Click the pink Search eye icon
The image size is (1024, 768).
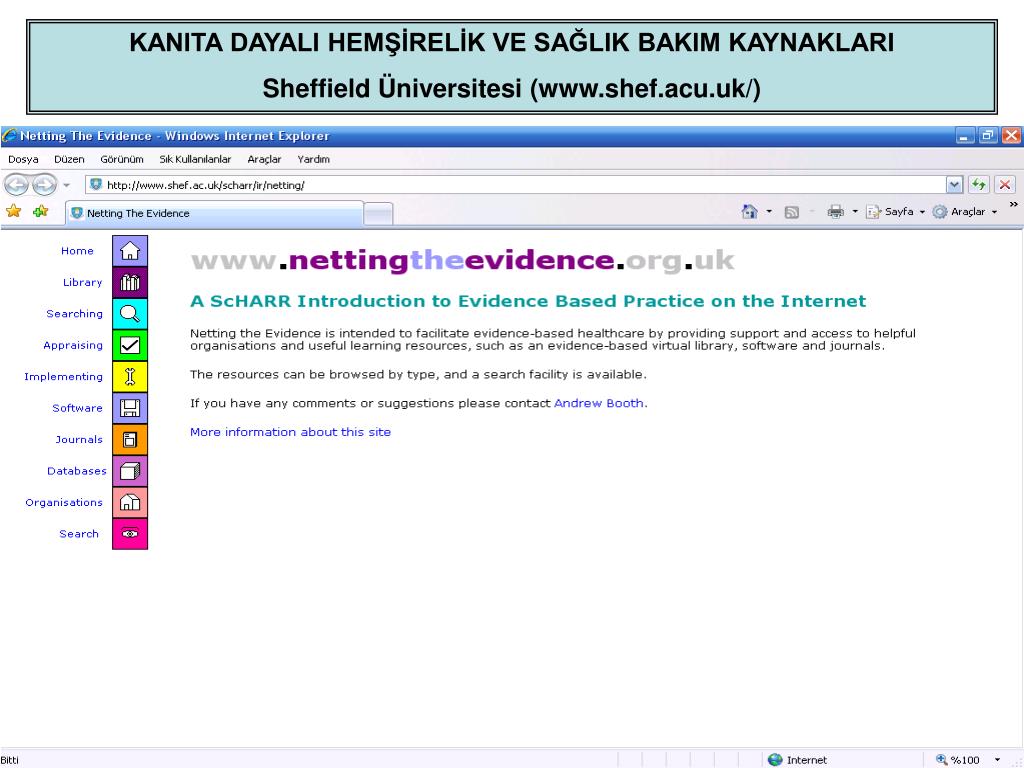[130, 534]
